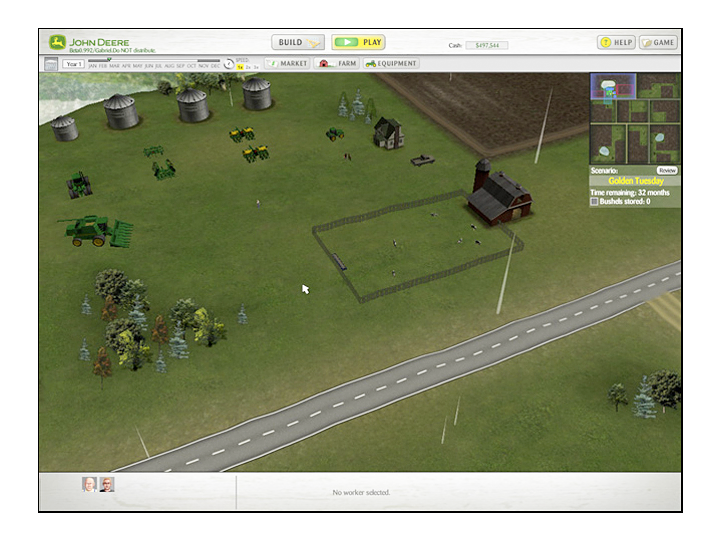Image resolution: width=720 pixels, height=540 pixels.
Task: Click the highlighted minimap viewport
Action: point(613,86)
